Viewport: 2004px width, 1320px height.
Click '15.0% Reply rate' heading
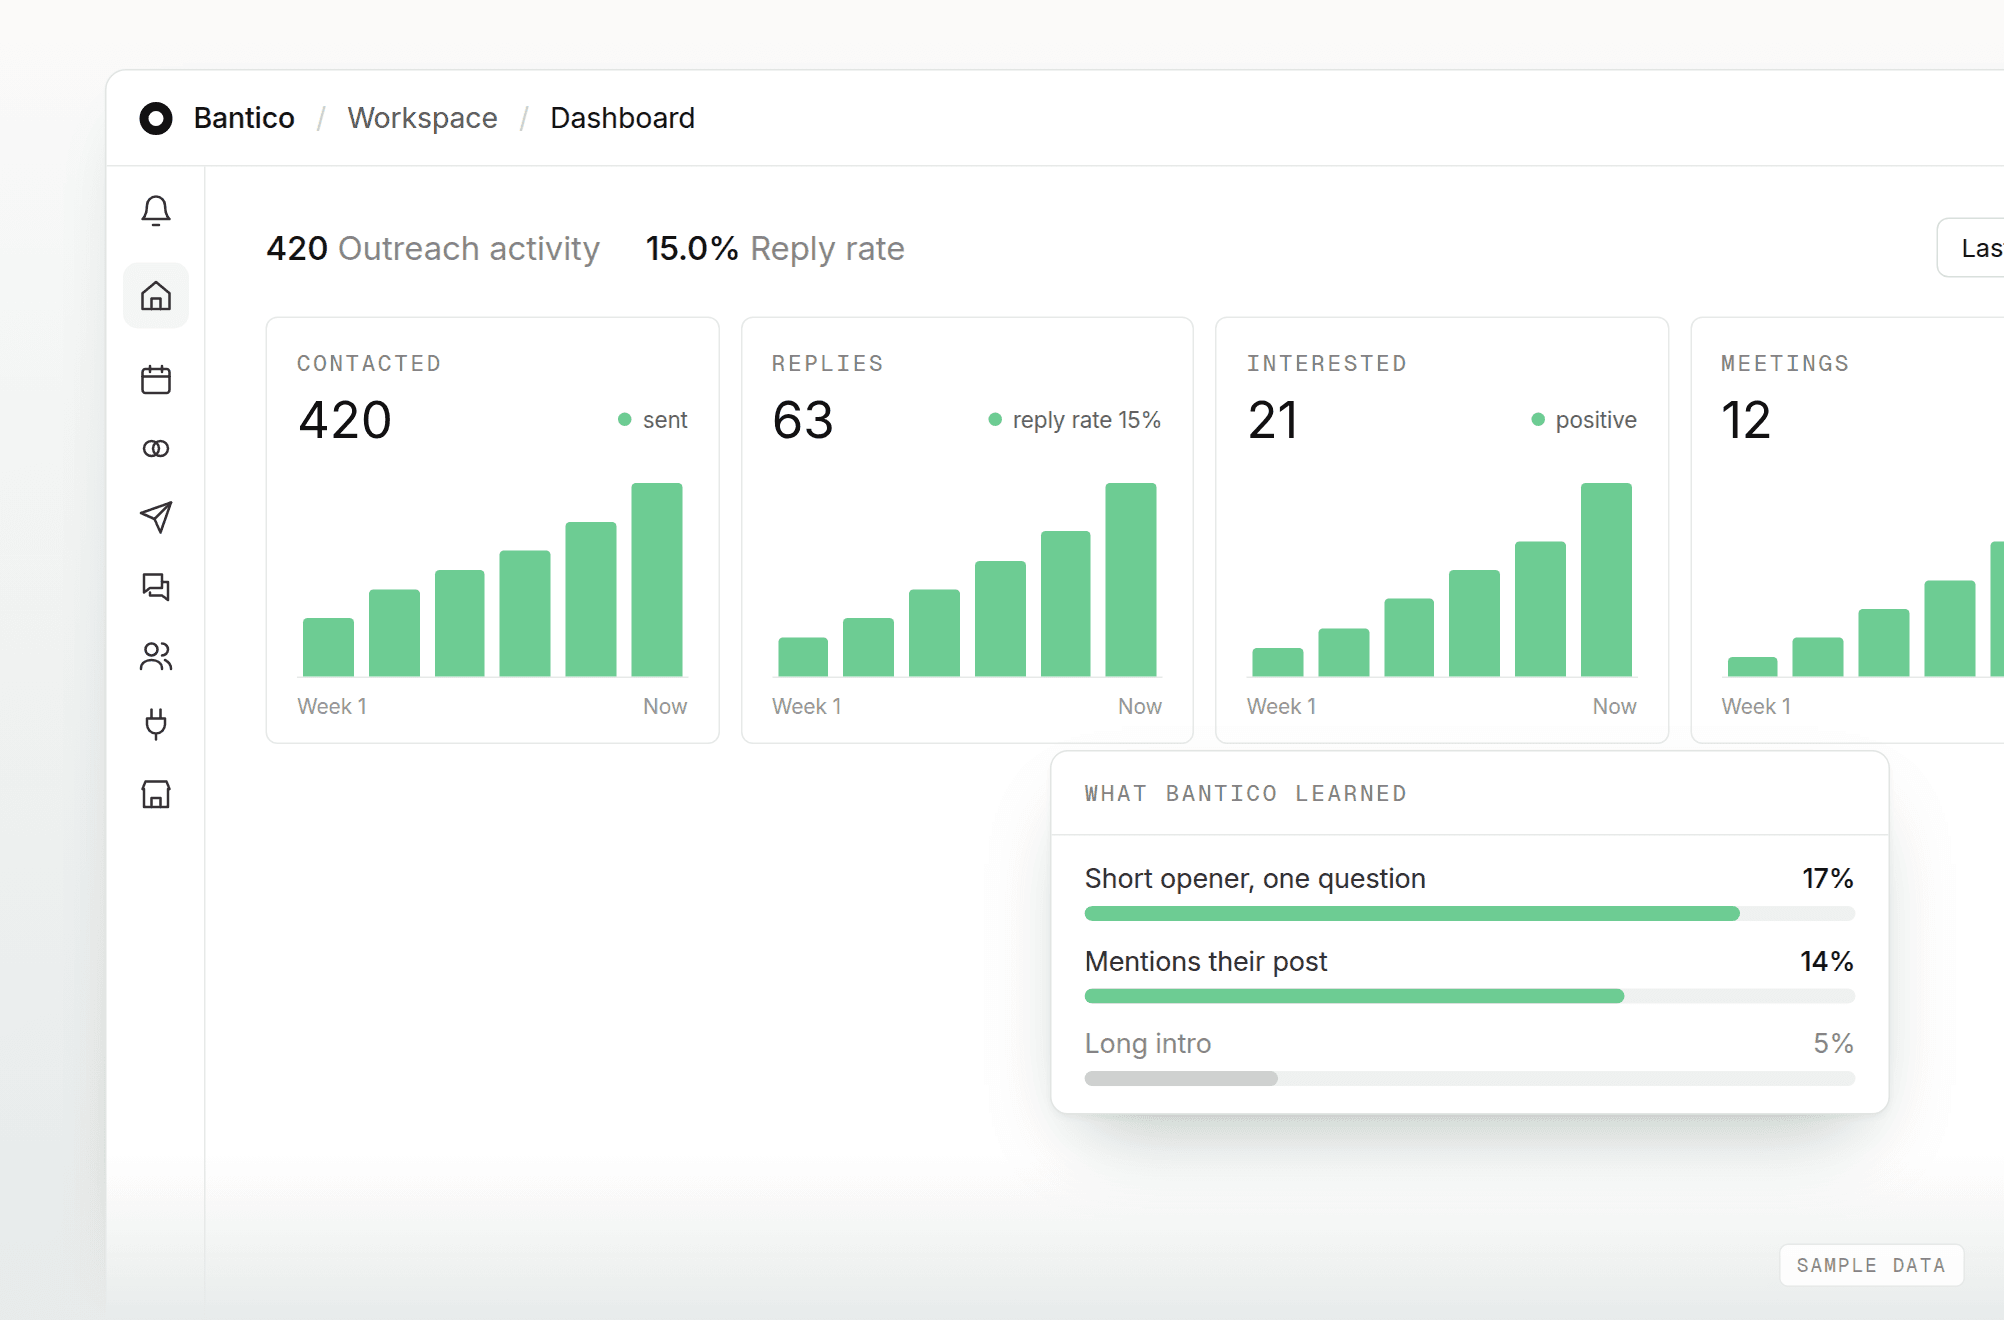775,248
